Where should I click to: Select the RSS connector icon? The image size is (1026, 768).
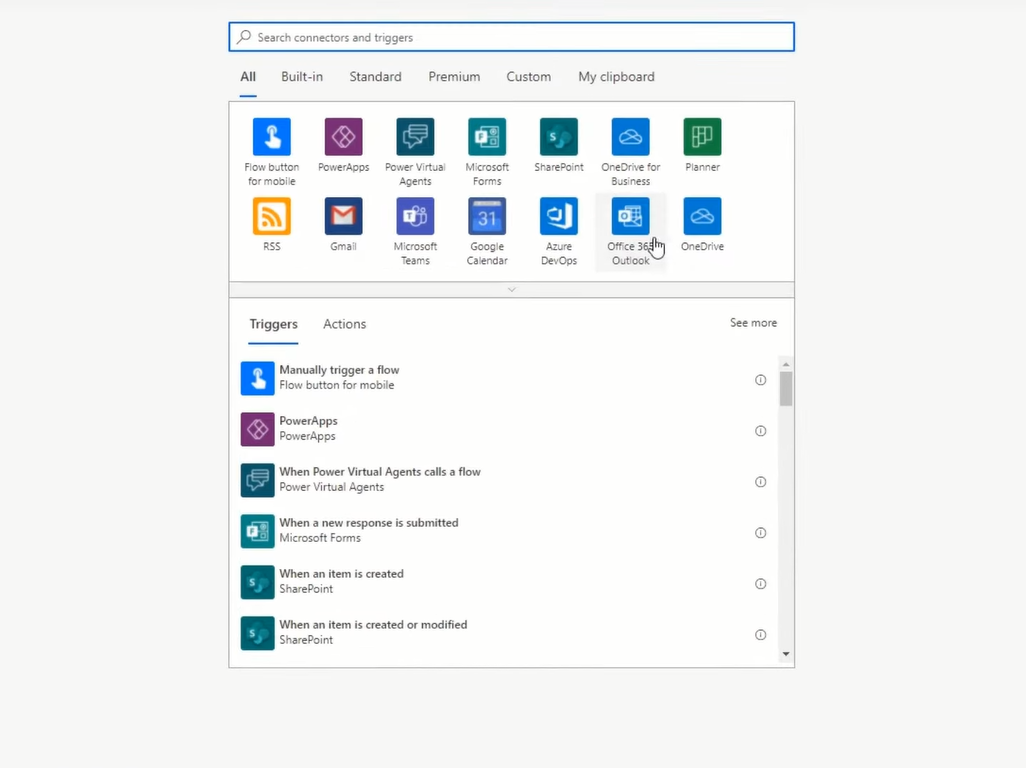click(272, 216)
